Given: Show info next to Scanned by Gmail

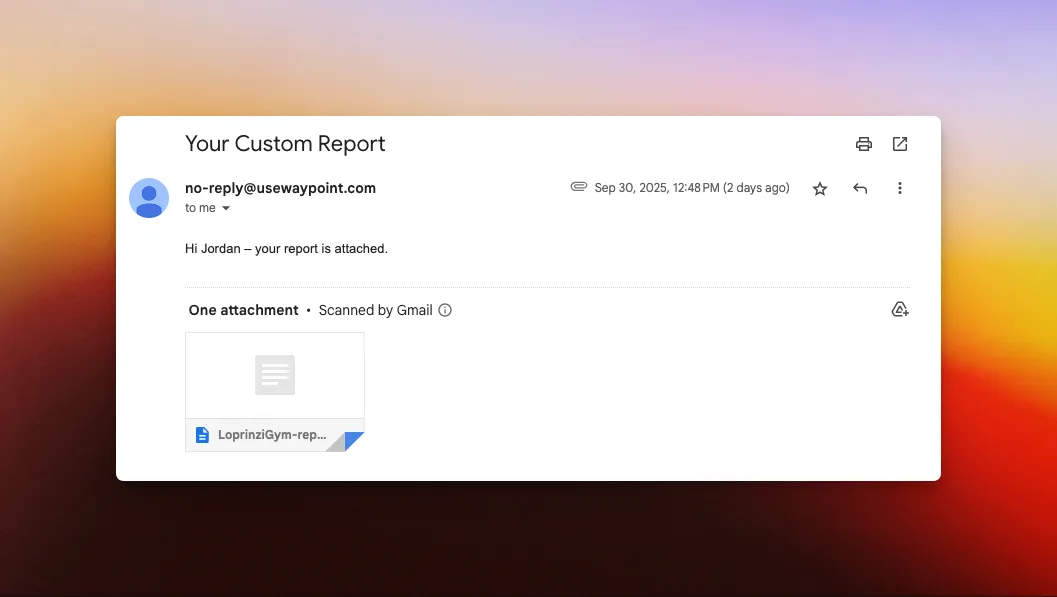Looking at the screenshot, I should point(446,310).
